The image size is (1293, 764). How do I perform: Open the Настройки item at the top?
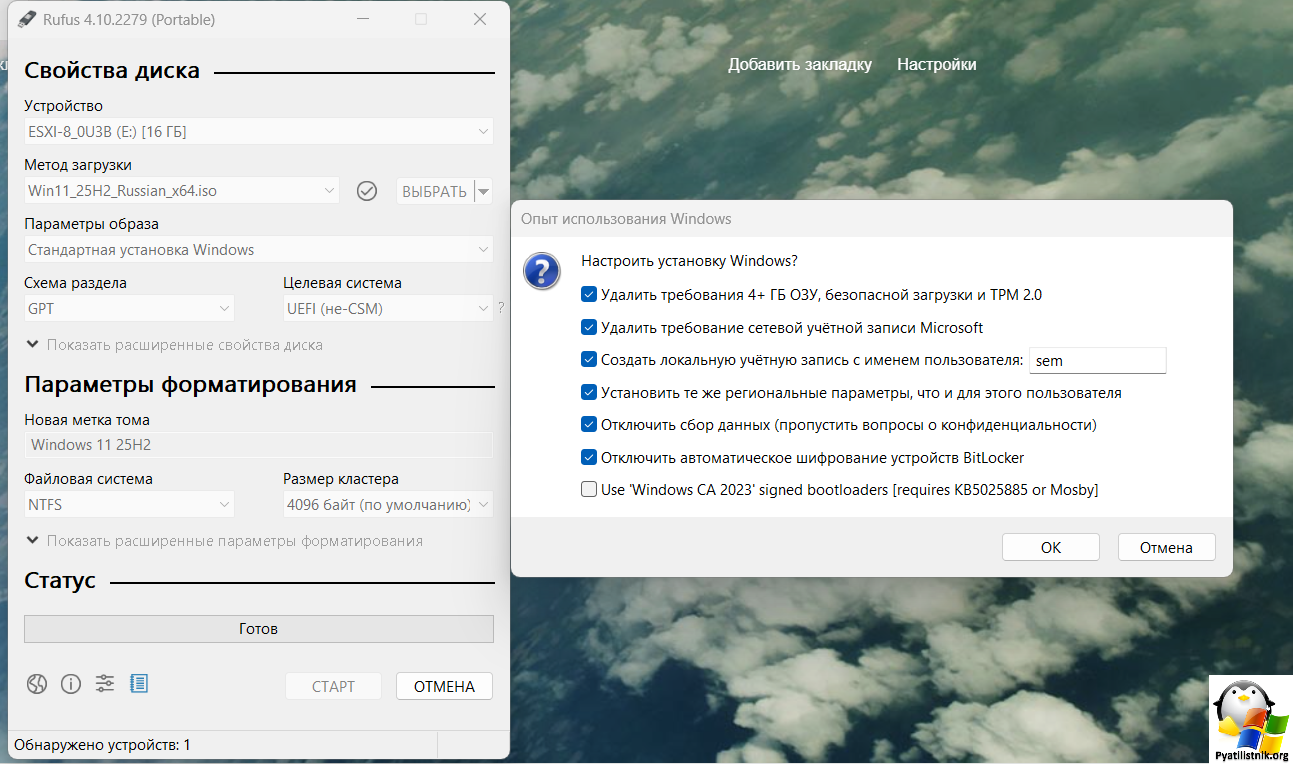(936, 64)
